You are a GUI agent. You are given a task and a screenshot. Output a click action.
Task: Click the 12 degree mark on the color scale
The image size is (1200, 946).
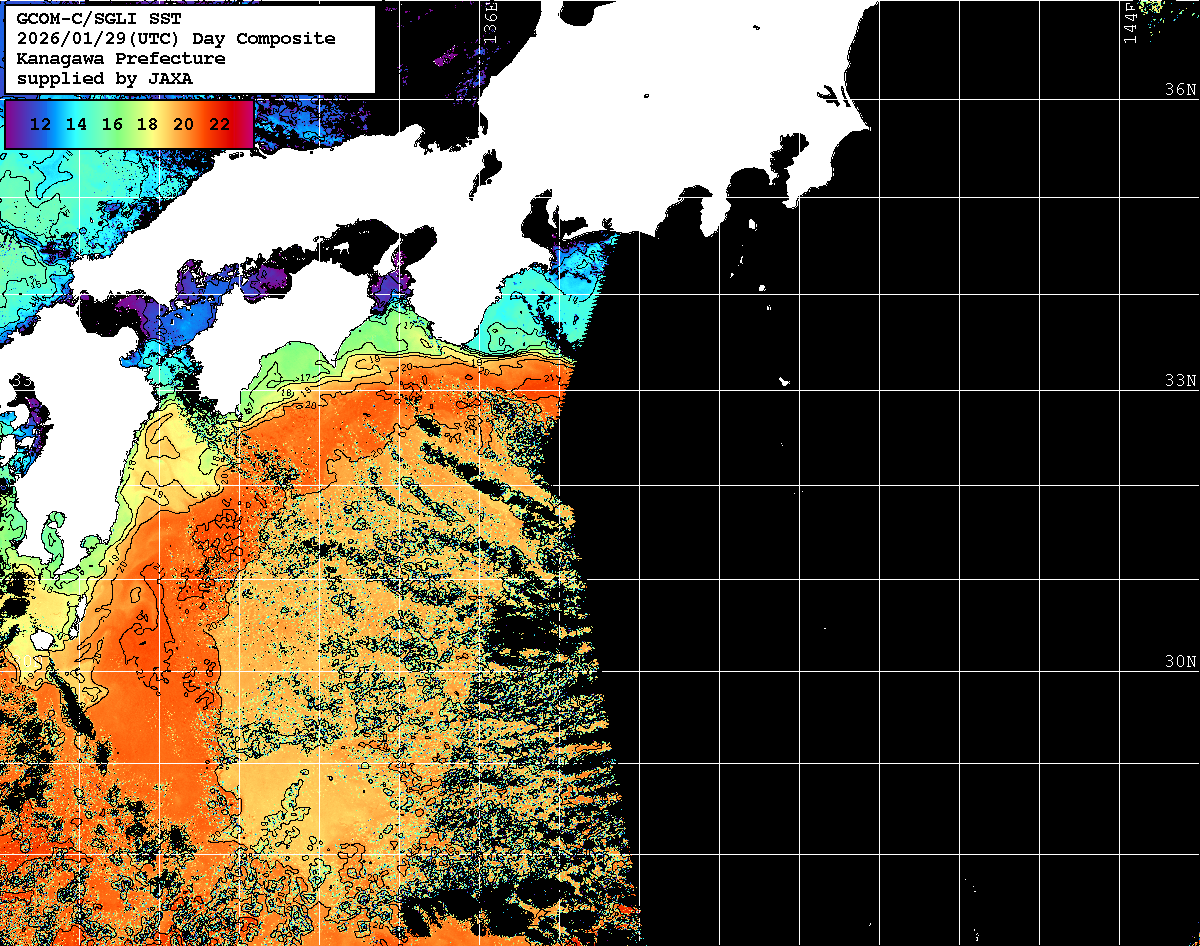41,125
